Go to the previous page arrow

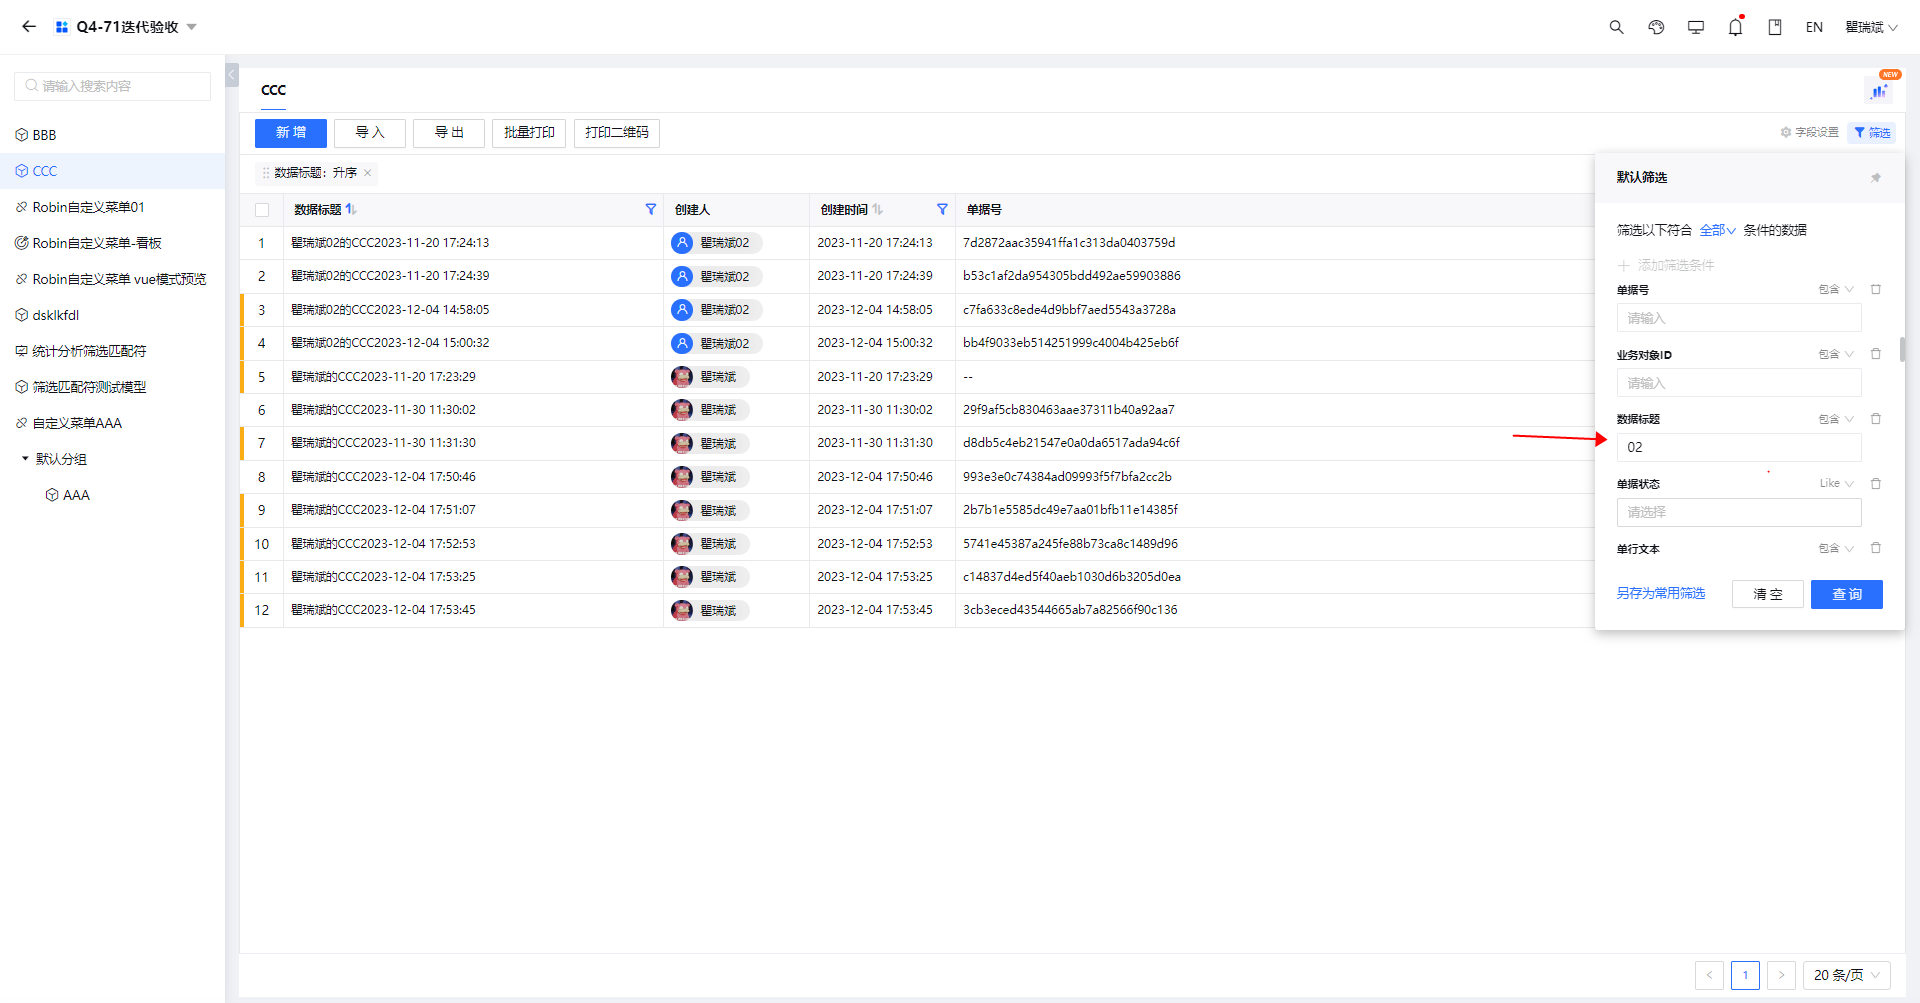(1709, 975)
